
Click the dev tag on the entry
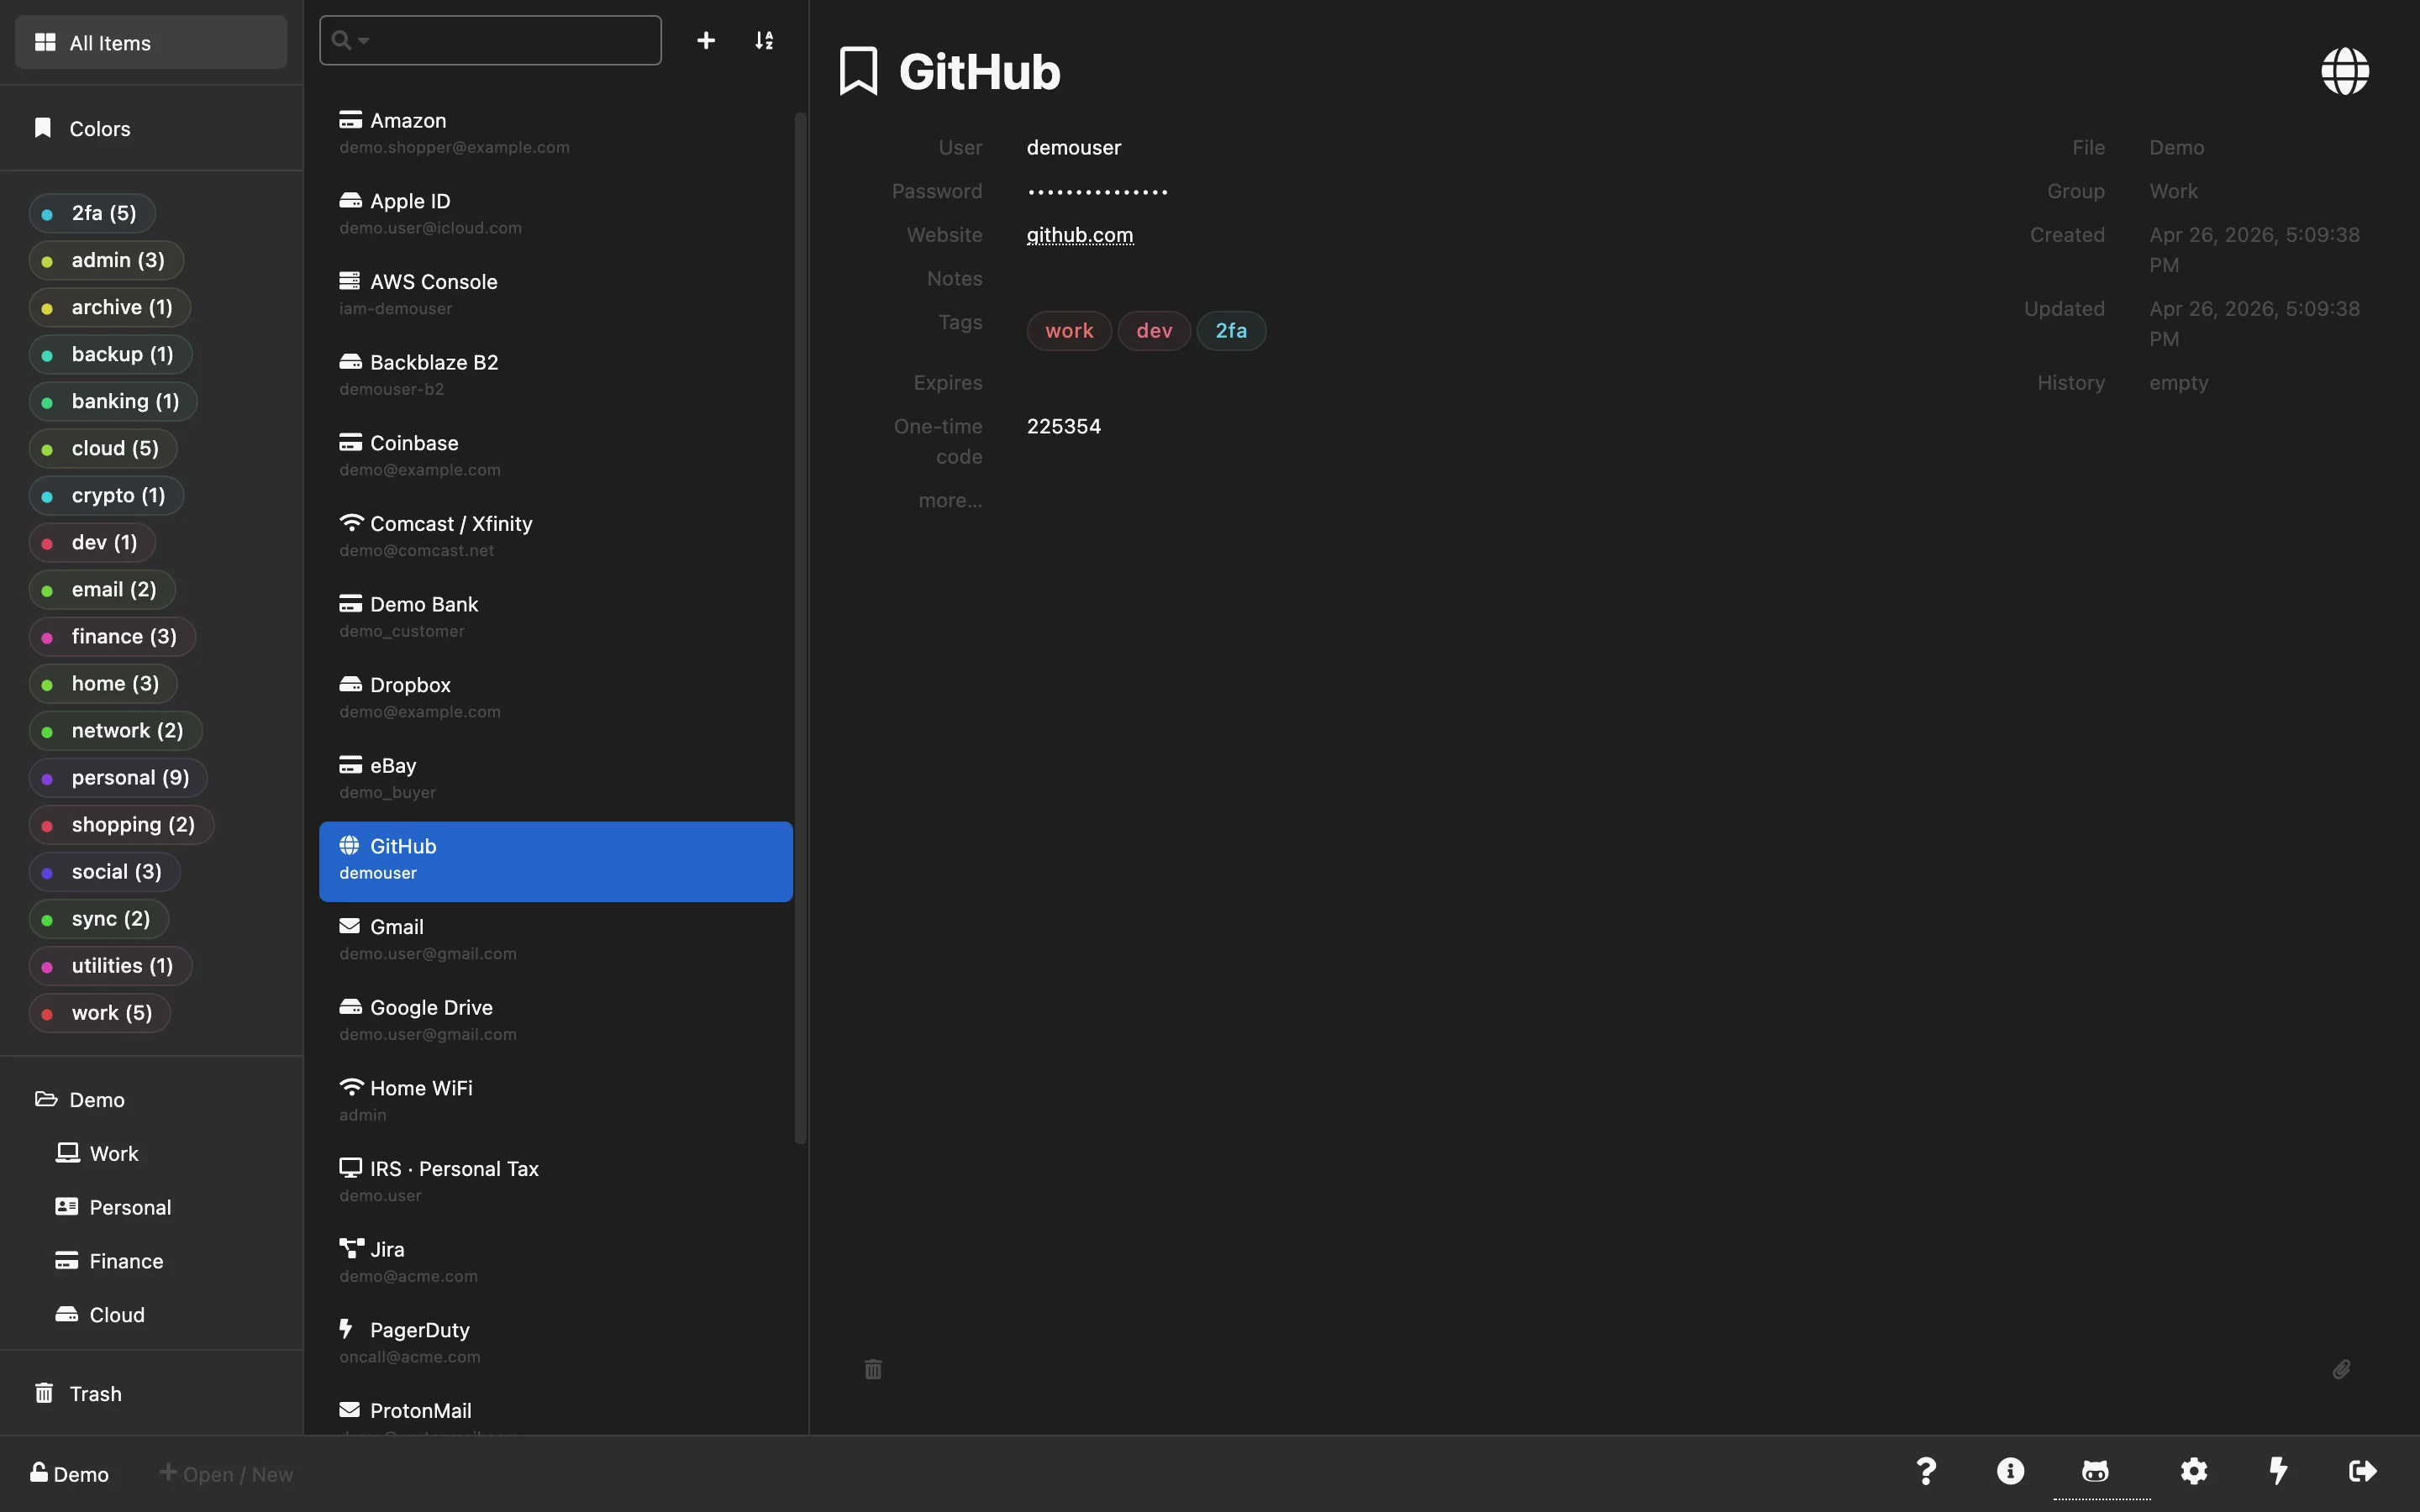[x=1154, y=331]
